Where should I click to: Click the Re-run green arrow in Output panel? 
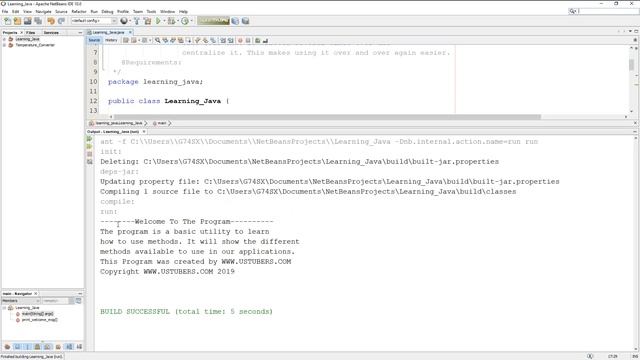tap(89, 139)
